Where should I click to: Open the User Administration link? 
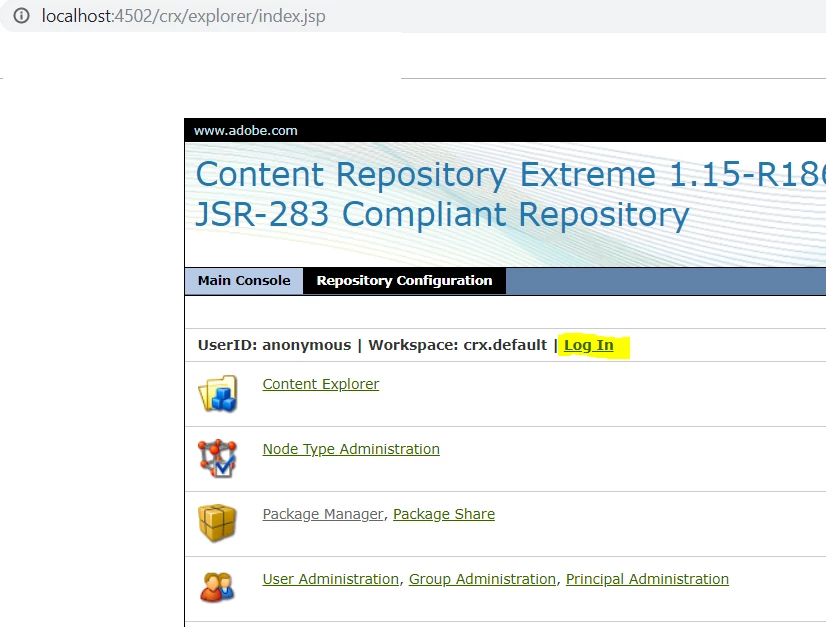coord(330,579)
